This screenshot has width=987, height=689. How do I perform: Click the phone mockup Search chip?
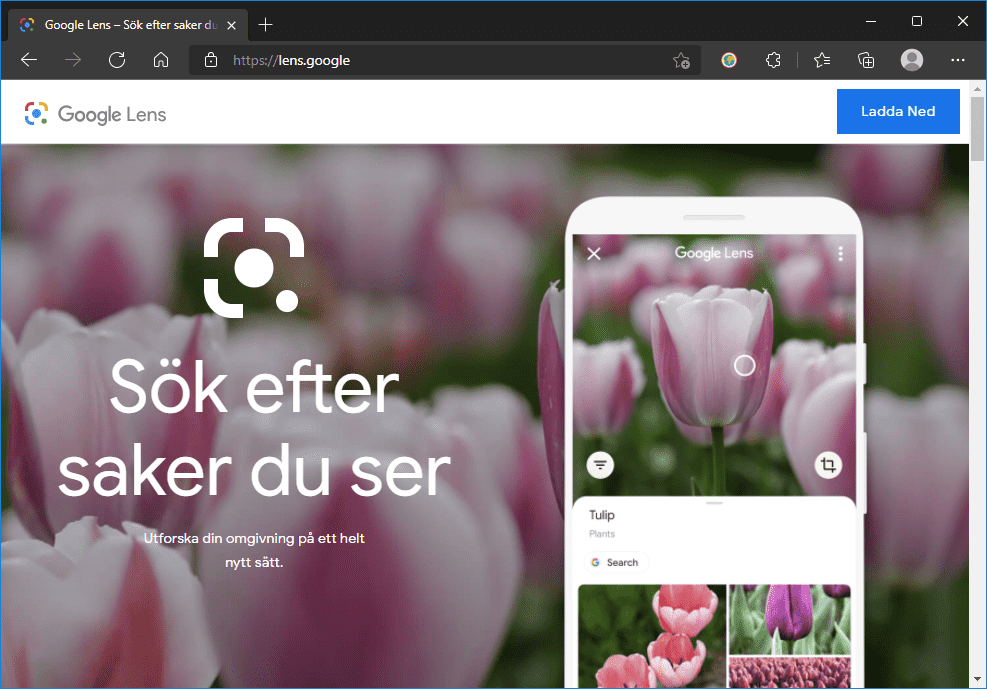point(615,563)
